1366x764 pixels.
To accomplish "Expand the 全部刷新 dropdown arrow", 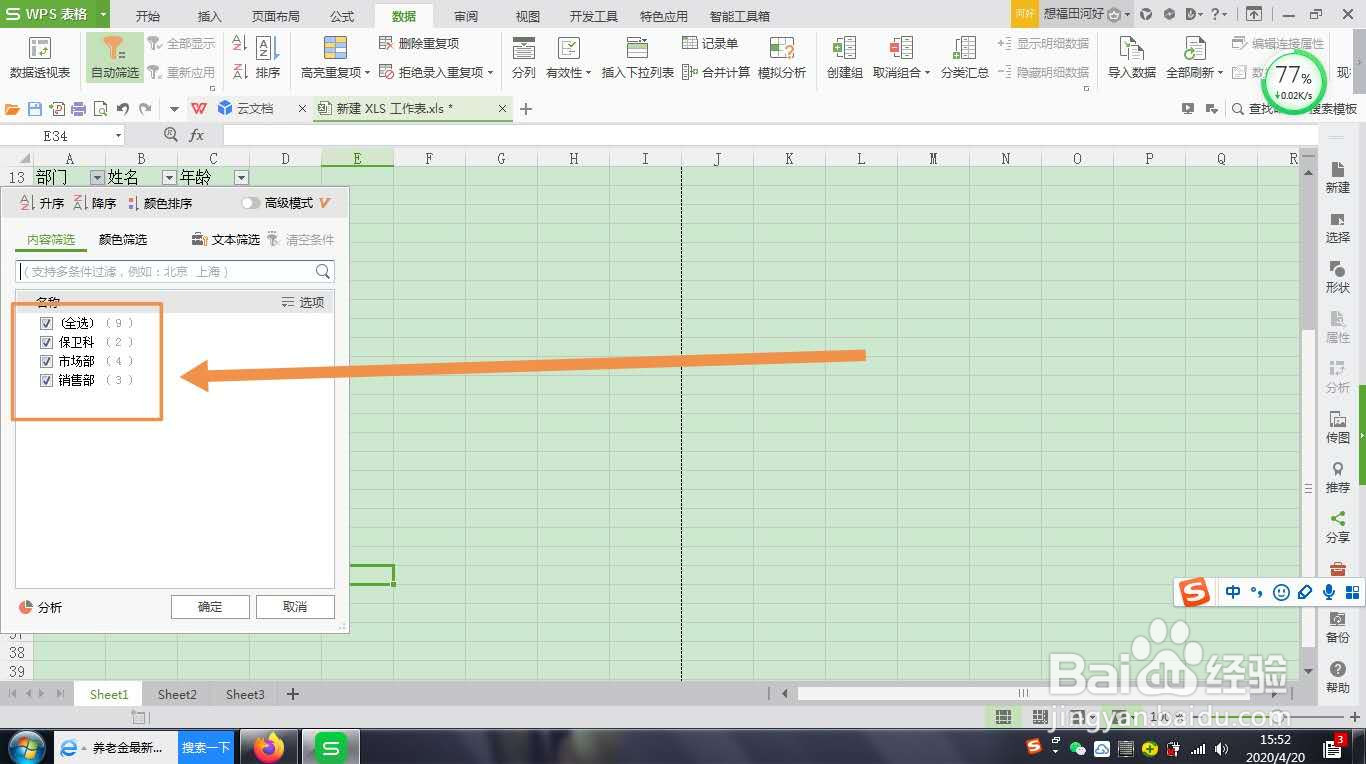I will pyautogui.click(x=1220, y=73).
